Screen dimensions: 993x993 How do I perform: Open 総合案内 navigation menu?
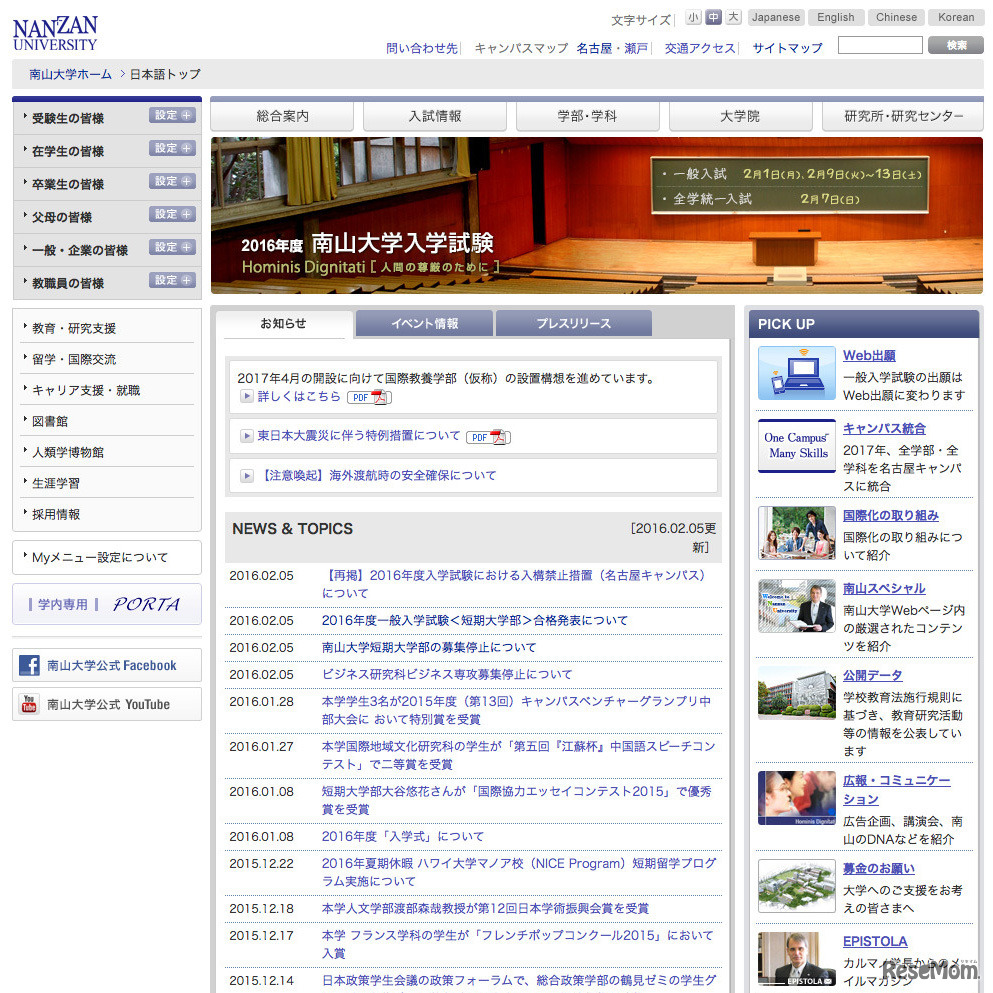pos(282,117)
